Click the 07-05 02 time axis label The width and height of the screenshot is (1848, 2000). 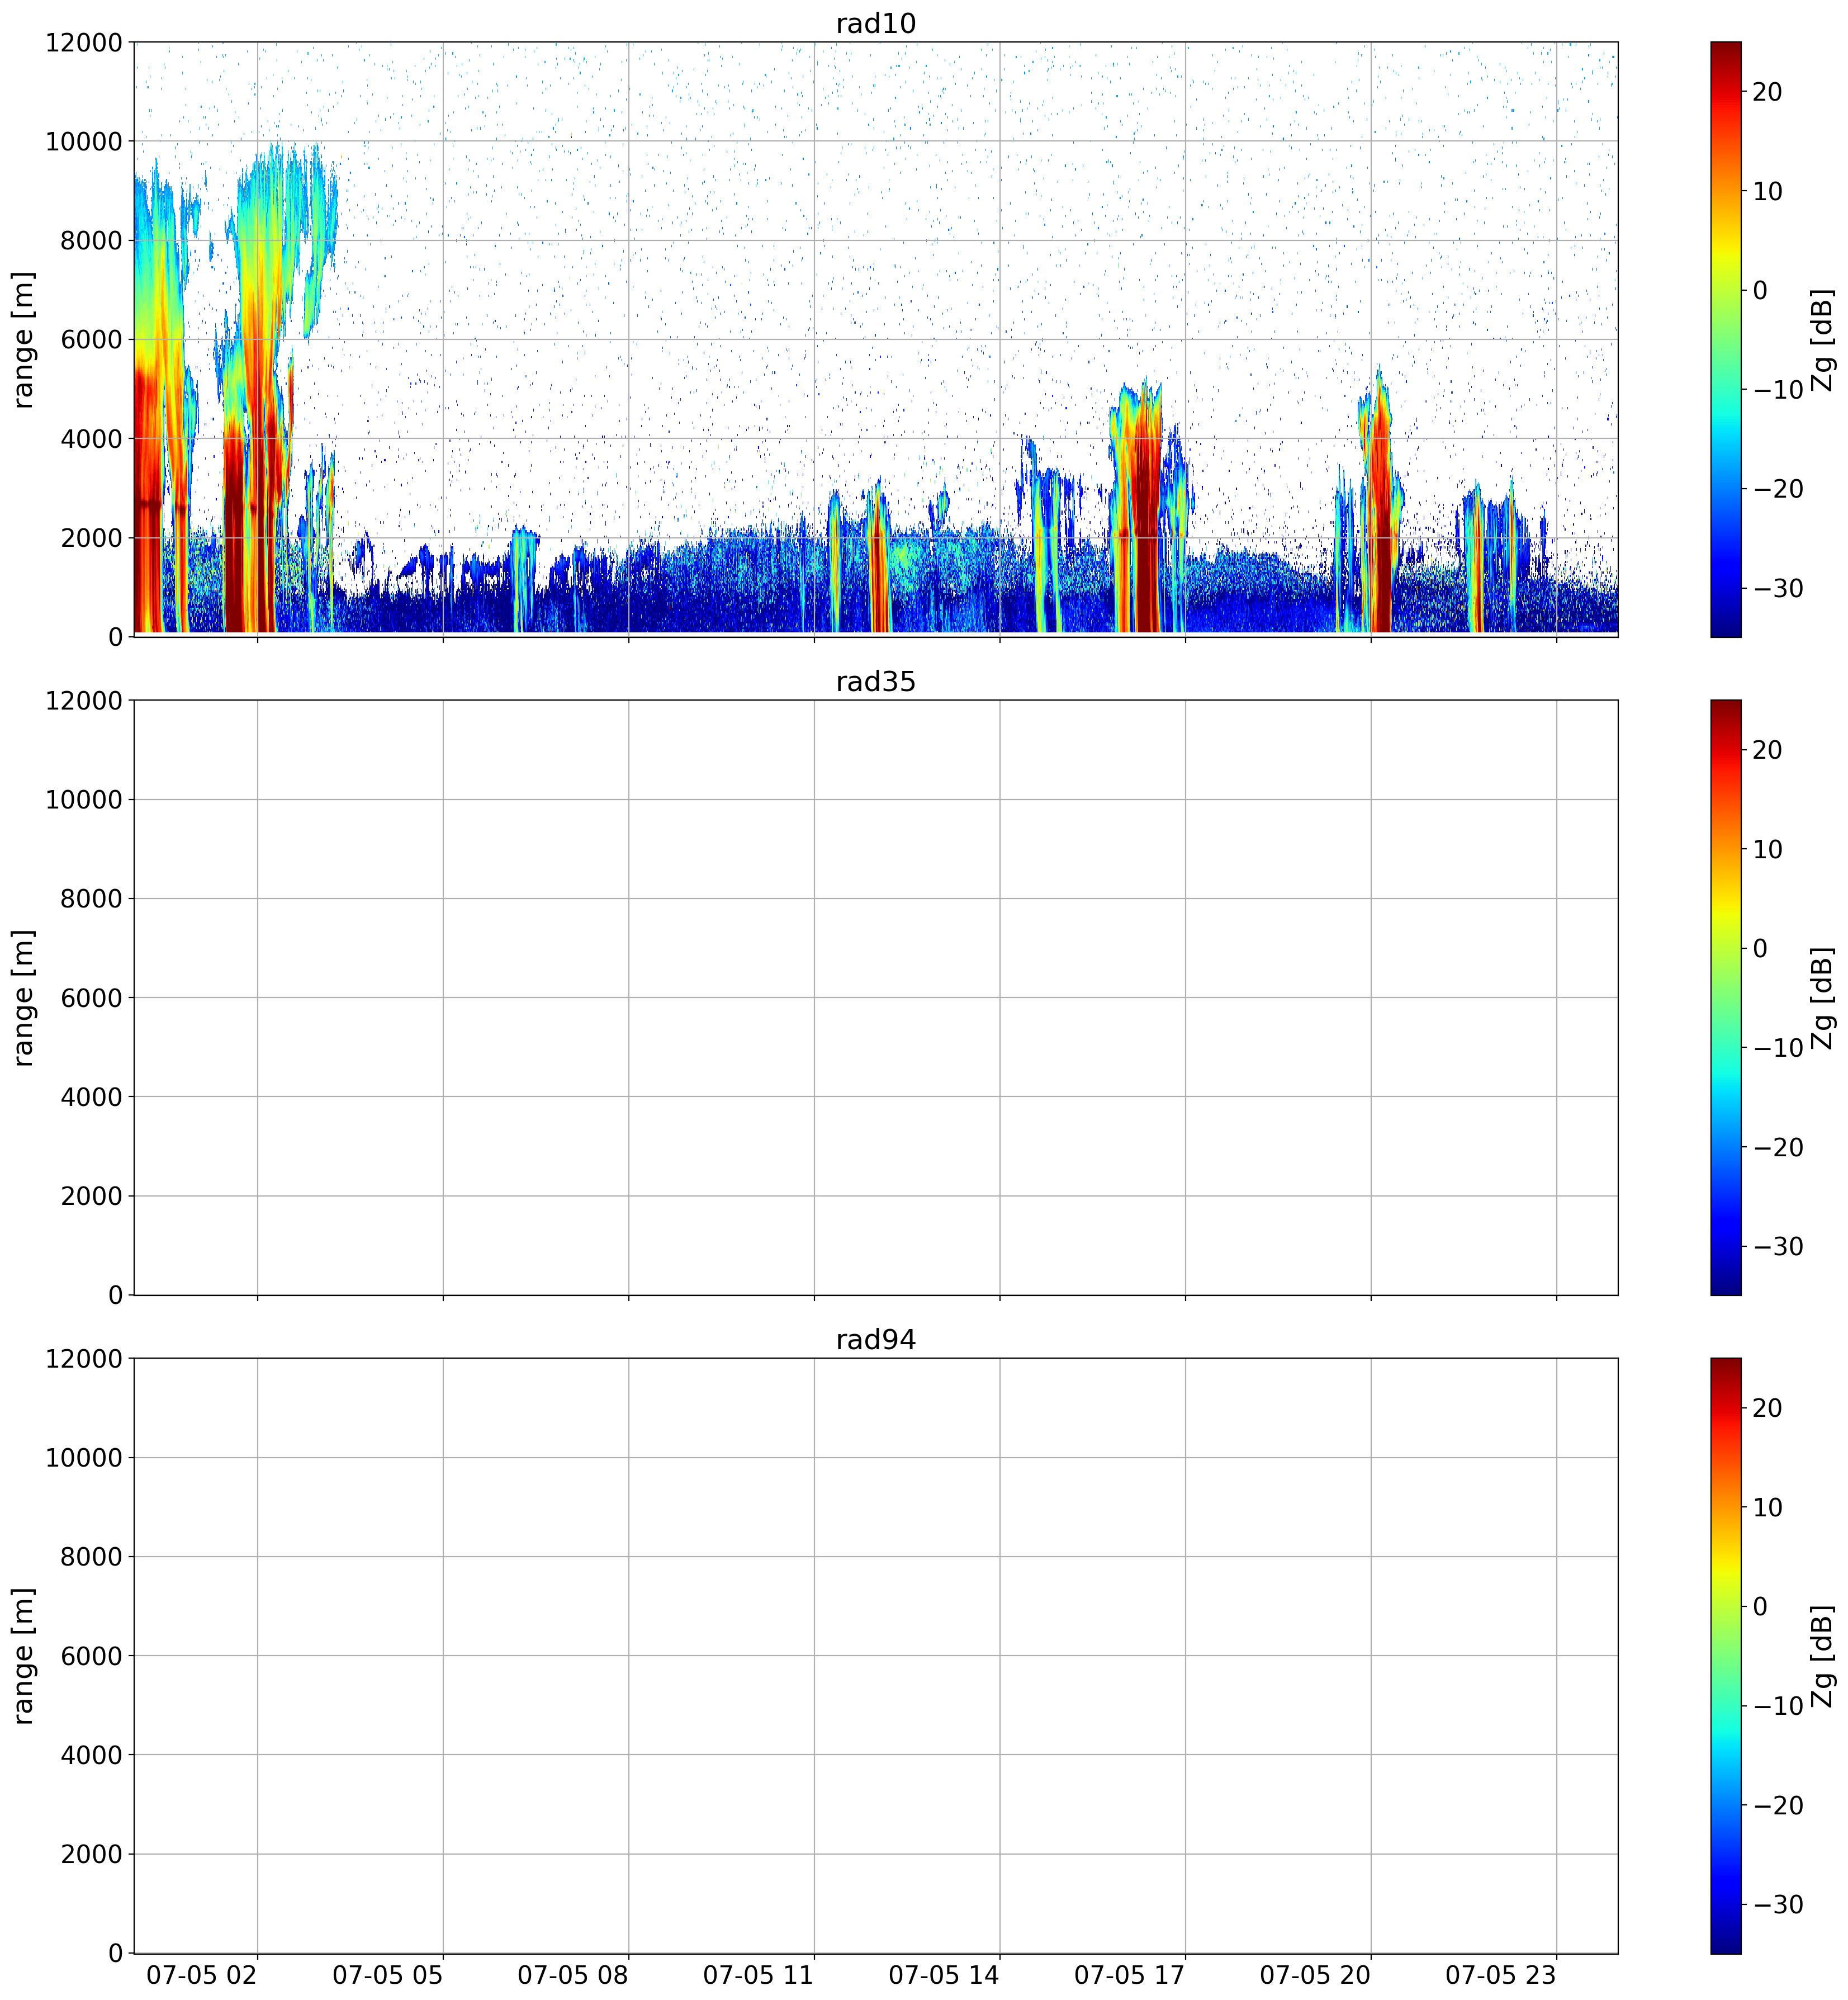[x=201, y=1975]
